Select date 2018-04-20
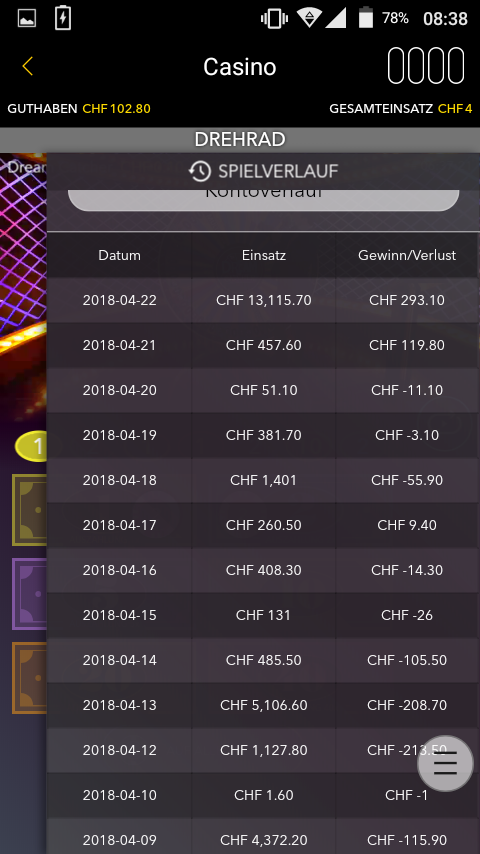Screen dimensions: 480x854 (x=119, y=390)
